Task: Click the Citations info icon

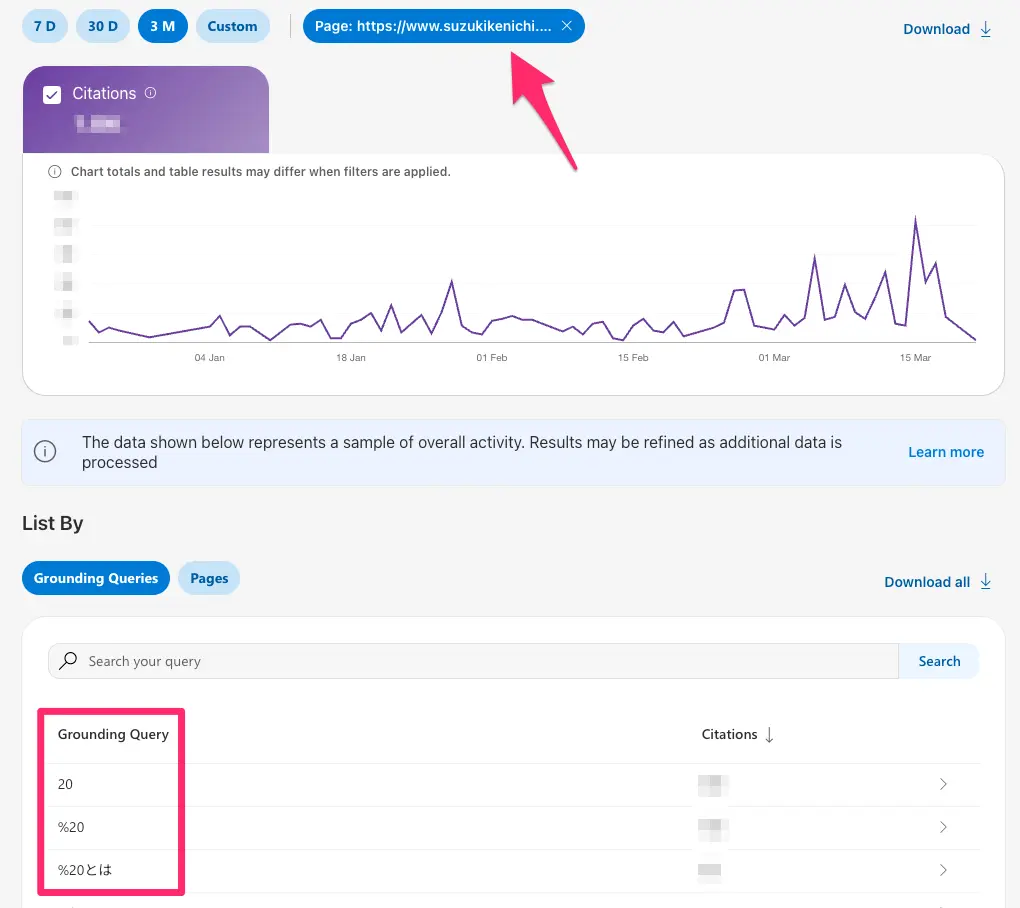Action: click(x=151, y=93)
